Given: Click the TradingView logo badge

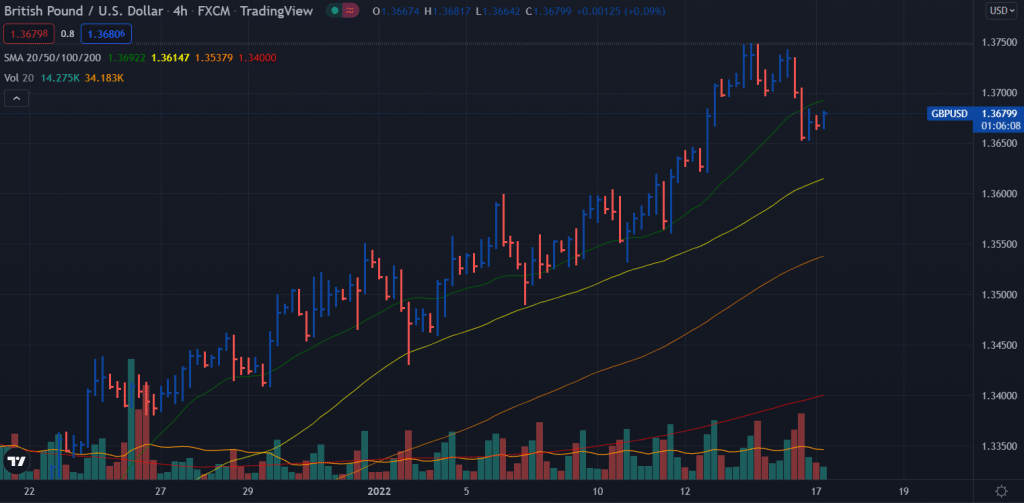Looking at the screenshot, I should coord(16,461).
